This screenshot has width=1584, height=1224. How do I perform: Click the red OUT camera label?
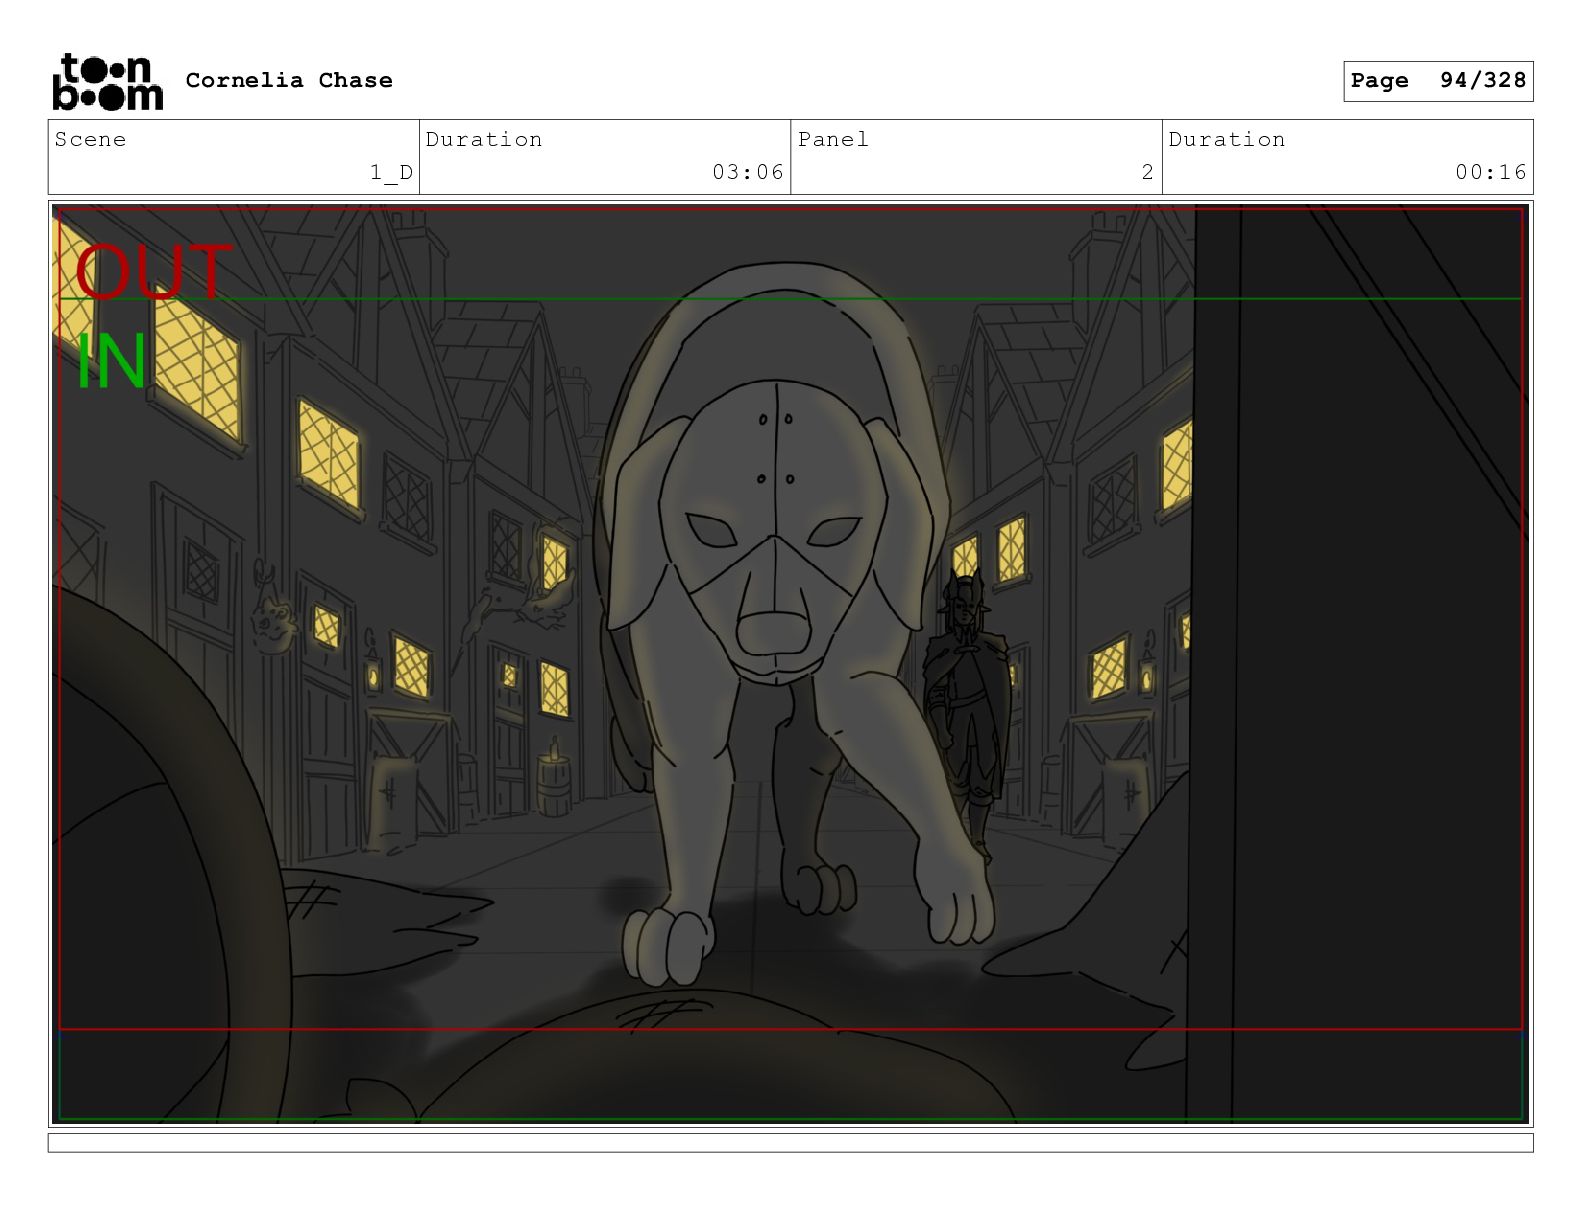pyautogui.click(x=152, y=272)
